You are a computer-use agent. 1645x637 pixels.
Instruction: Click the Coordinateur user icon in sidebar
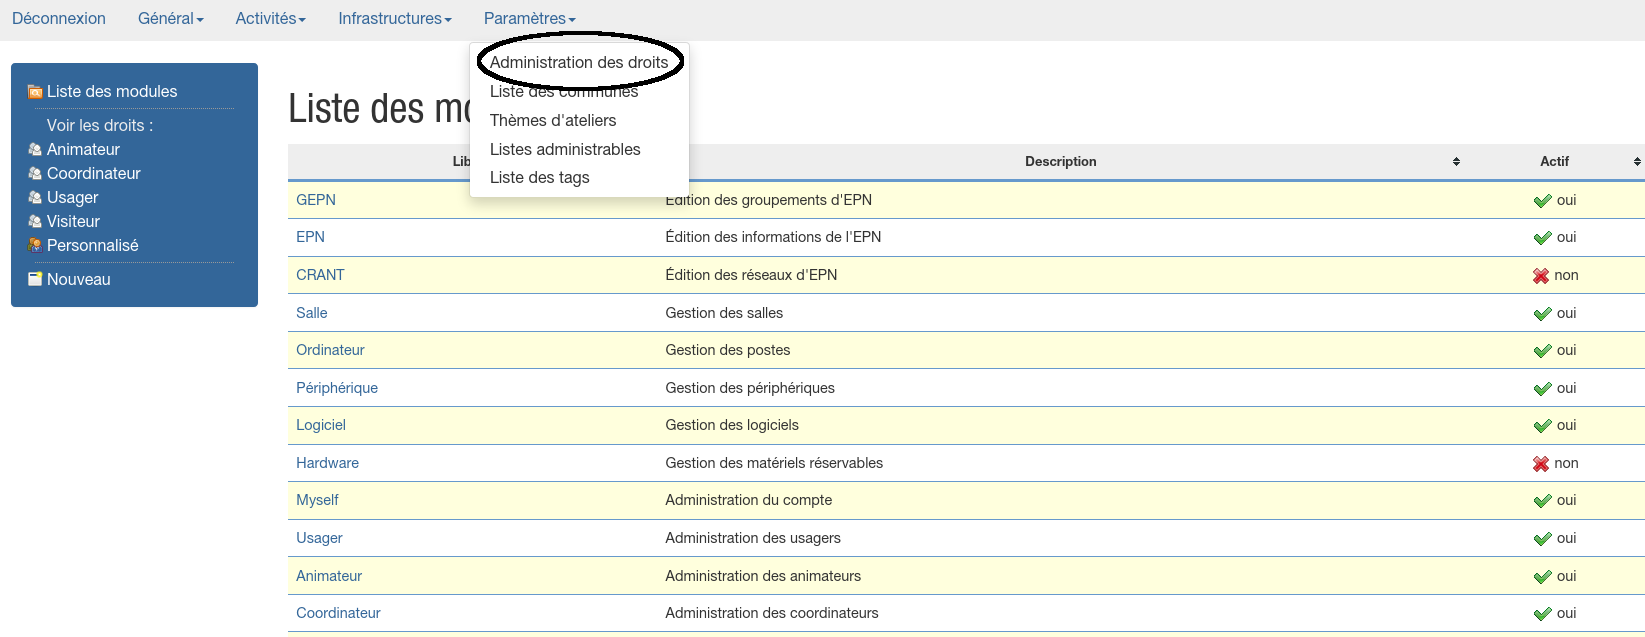tap(35, 174)
